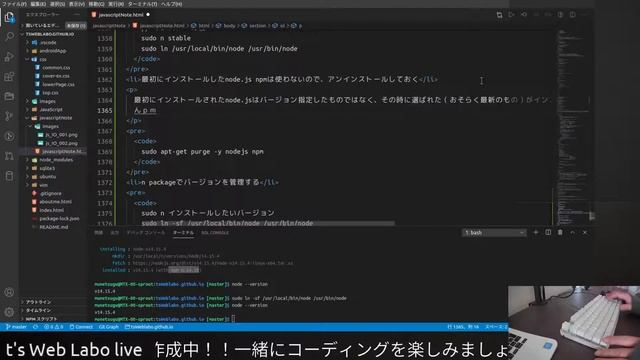This screenshot has height=360, width=640.
Task: Expand the ubuntu folder
Action: (x=48, y=177)
